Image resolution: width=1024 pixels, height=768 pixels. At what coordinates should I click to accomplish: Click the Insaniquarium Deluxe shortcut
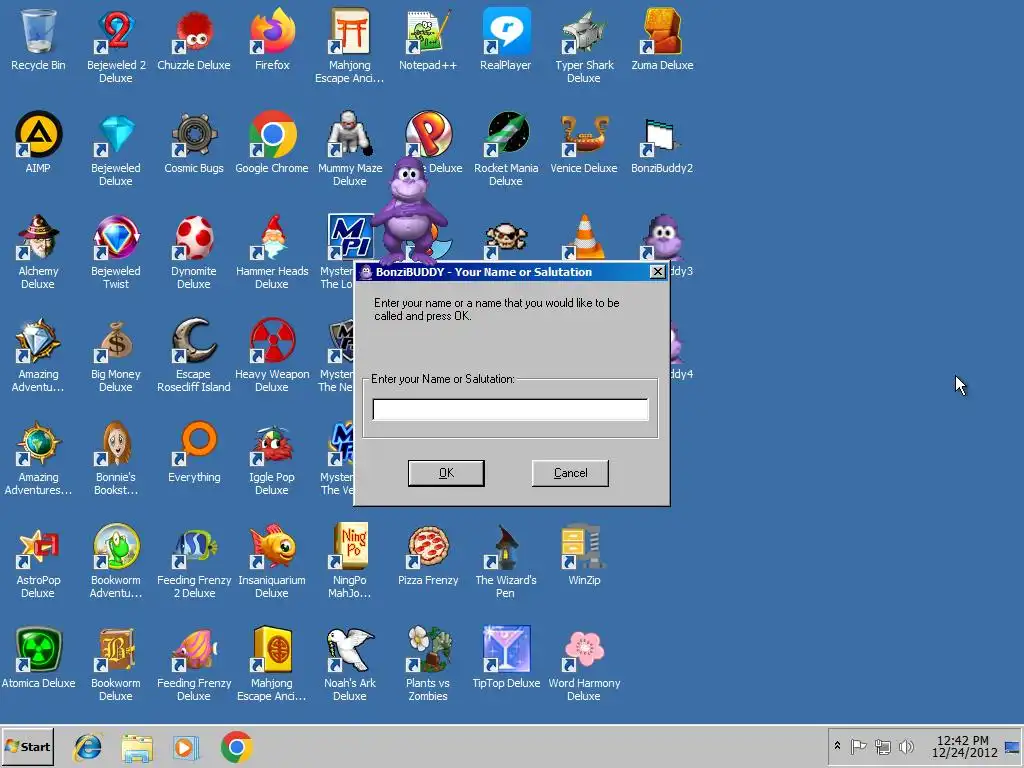272,560
